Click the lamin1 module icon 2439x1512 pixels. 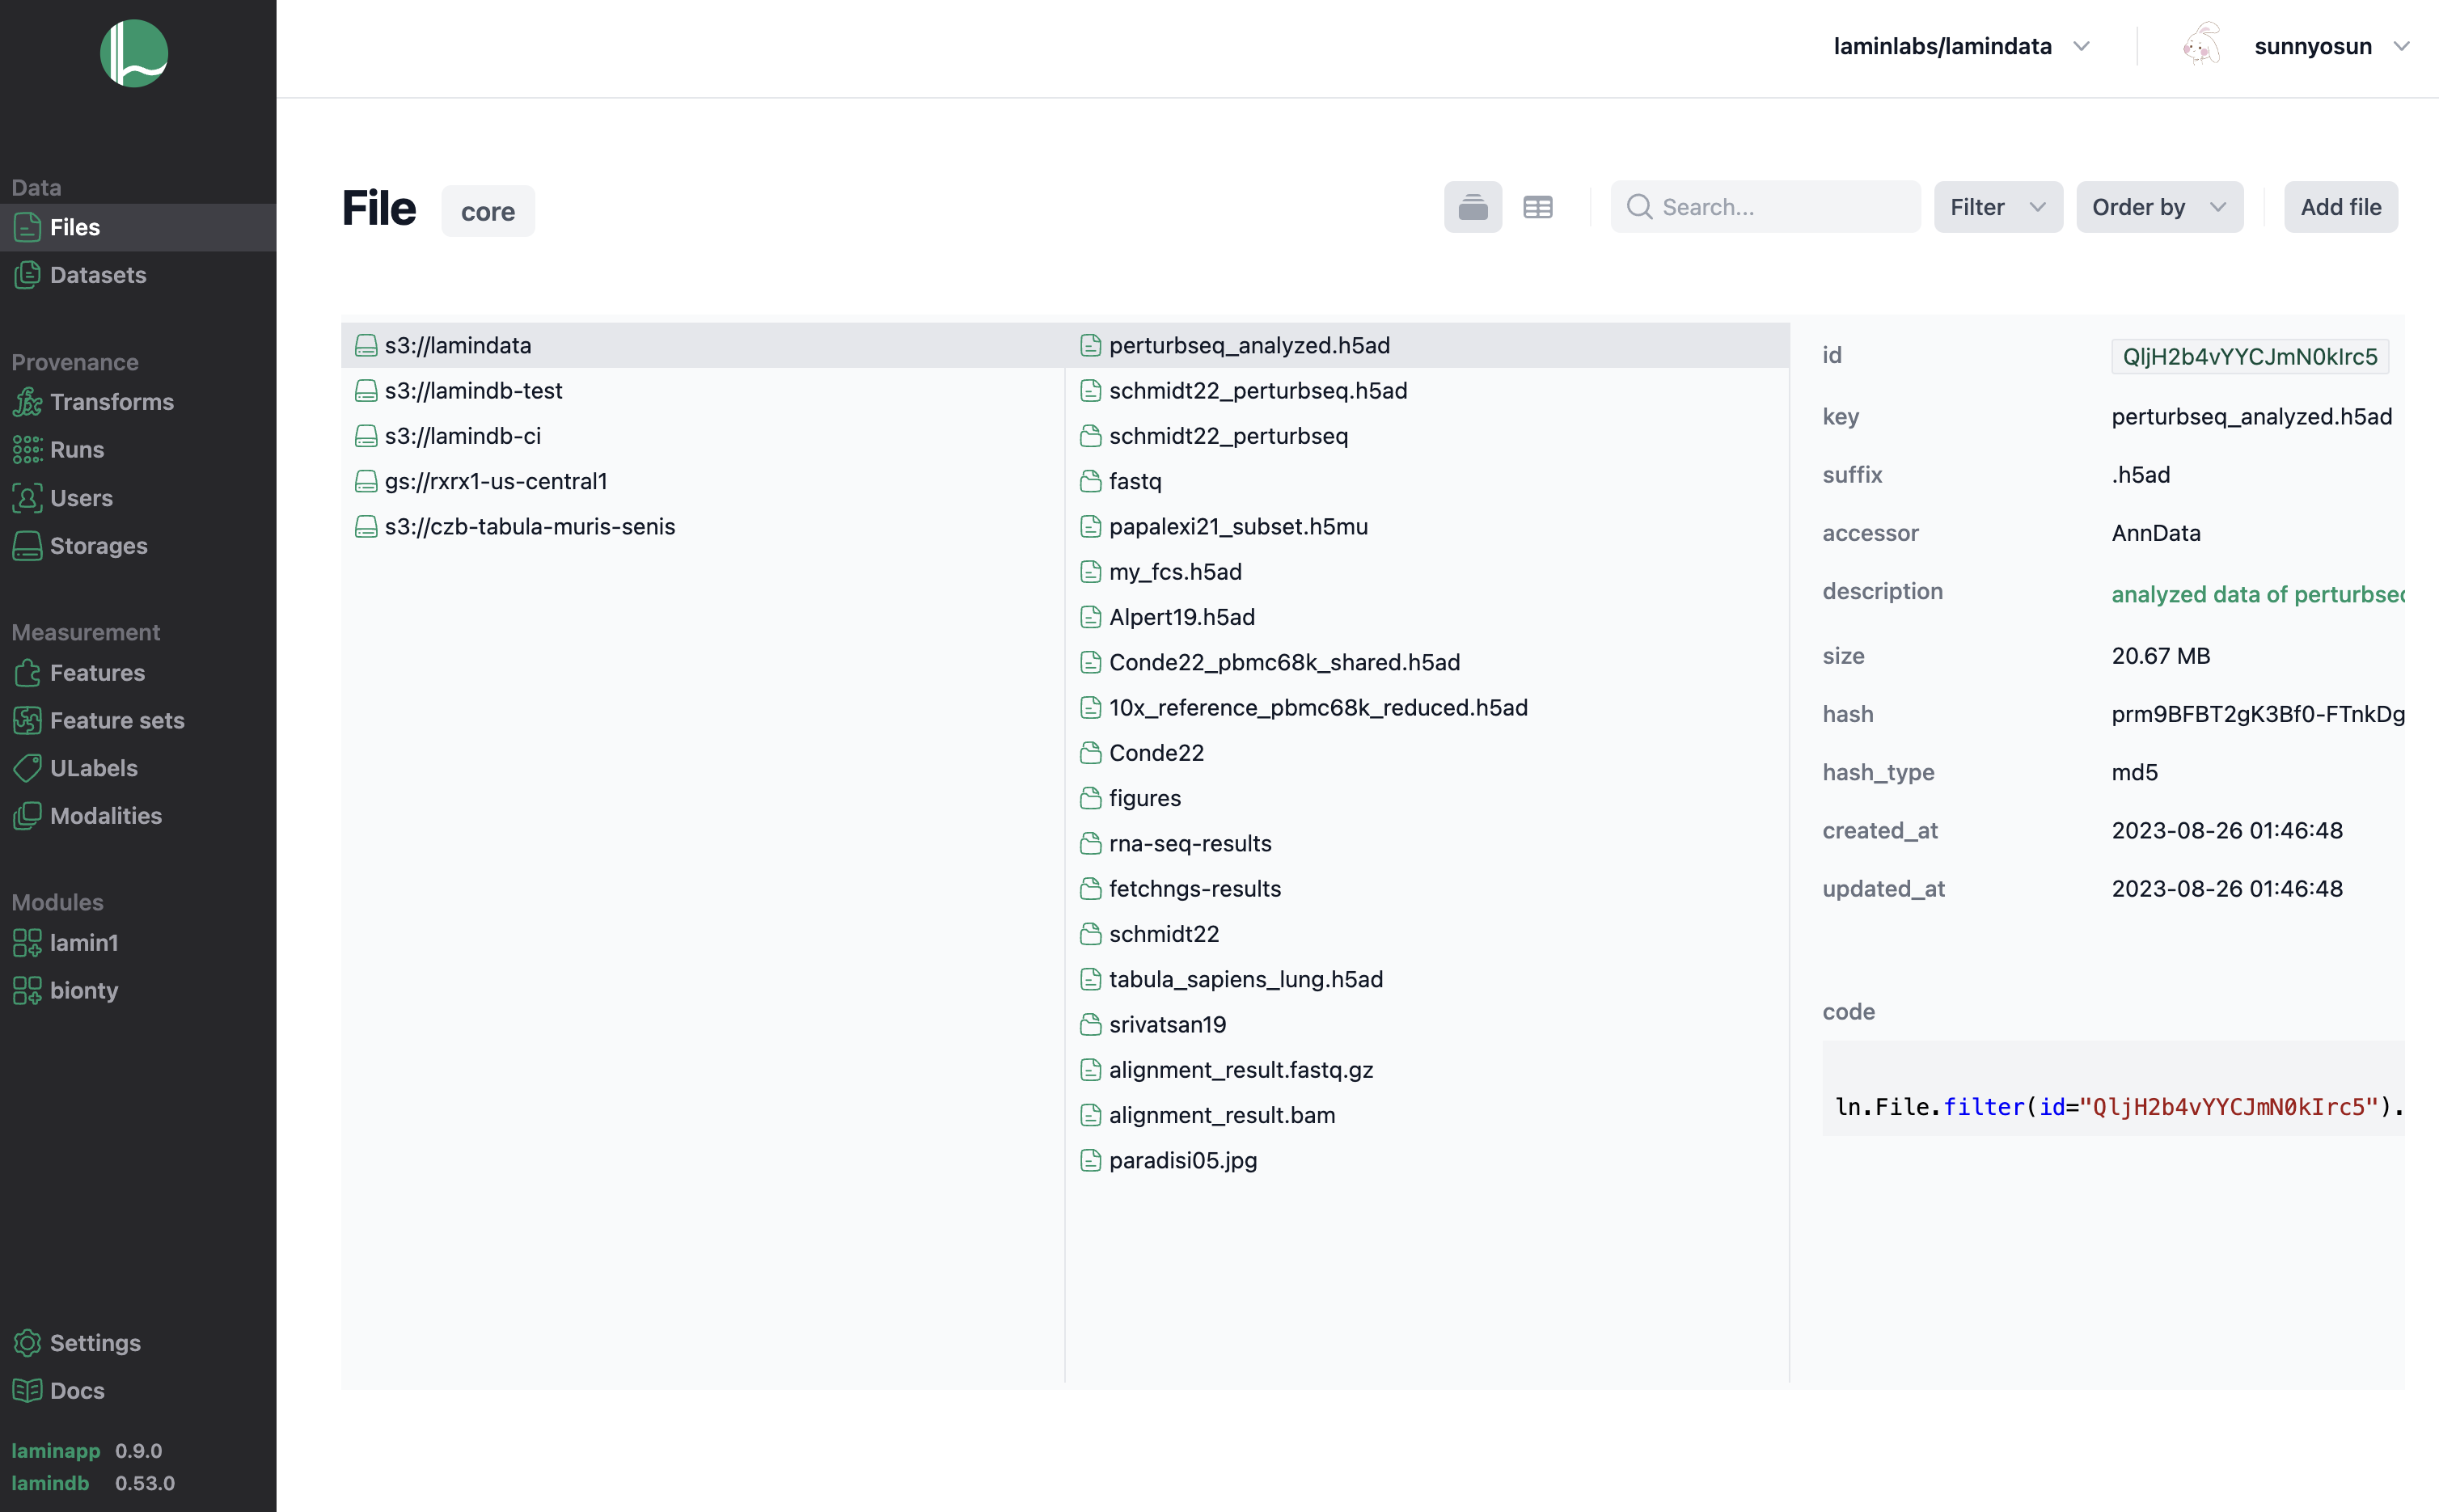click(x=27, y=943)
